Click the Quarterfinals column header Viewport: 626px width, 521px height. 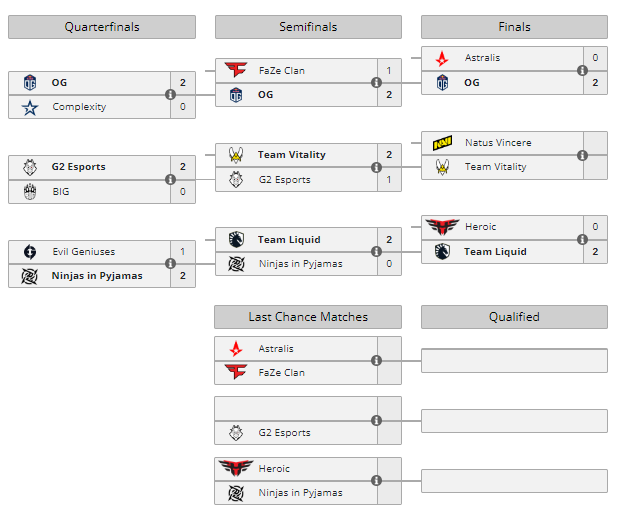point(101,27)
